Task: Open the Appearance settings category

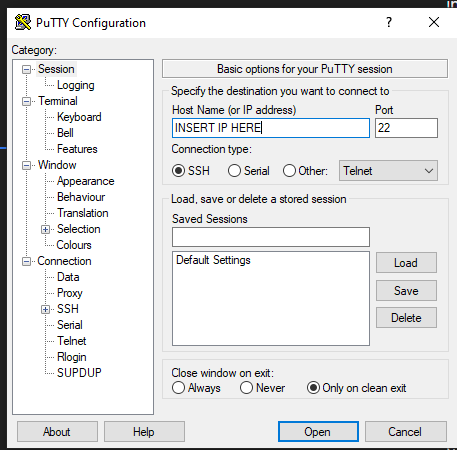Action: pos(86,181)
